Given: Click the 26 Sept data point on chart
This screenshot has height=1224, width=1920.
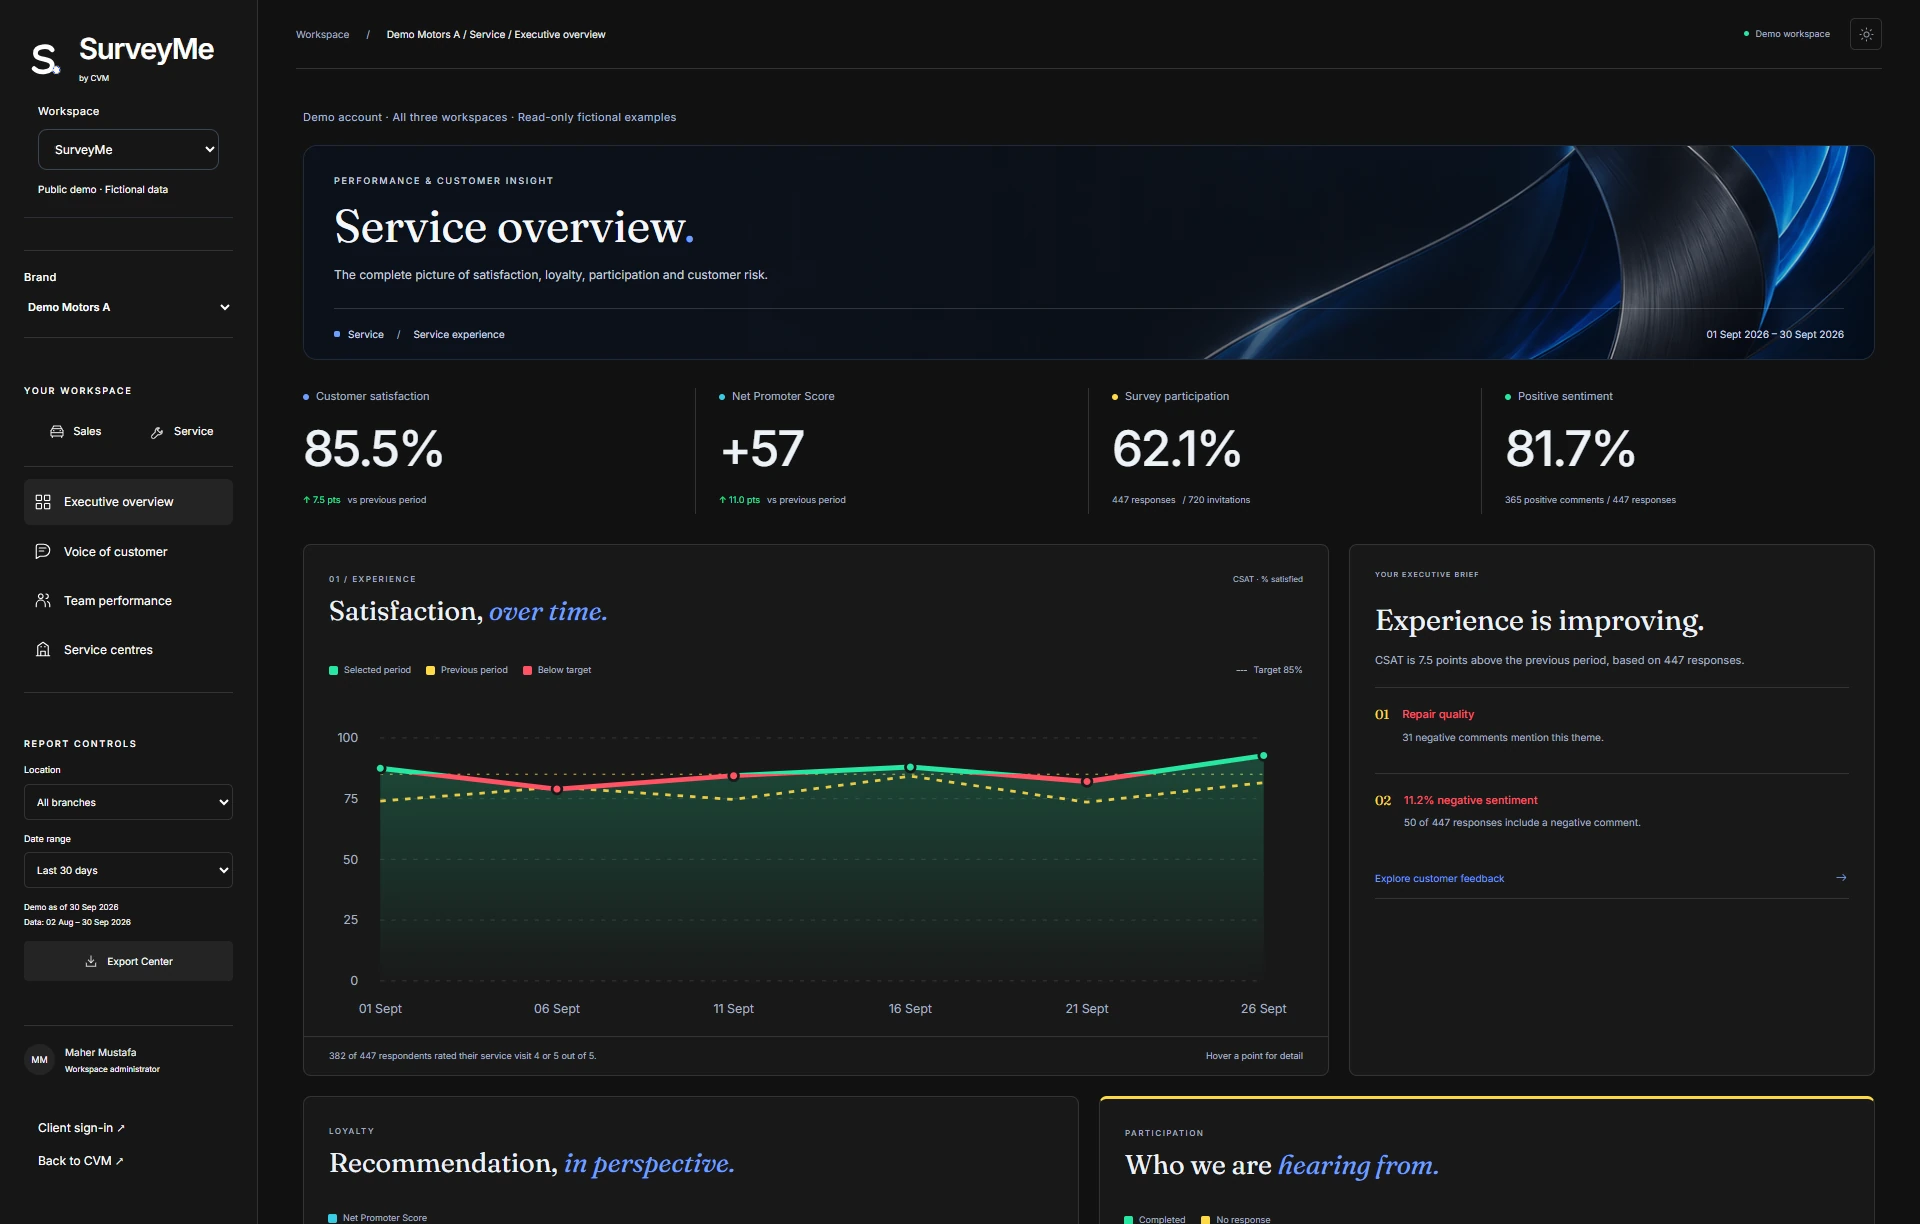Looking at the screenshot, I should coord(1263,756).
